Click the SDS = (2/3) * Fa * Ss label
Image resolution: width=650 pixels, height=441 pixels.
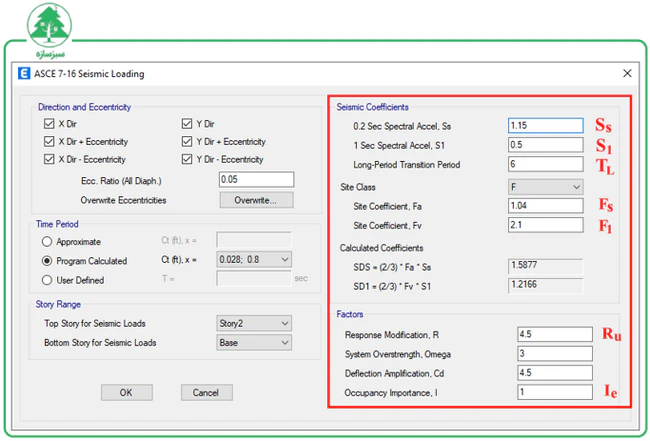392,267
